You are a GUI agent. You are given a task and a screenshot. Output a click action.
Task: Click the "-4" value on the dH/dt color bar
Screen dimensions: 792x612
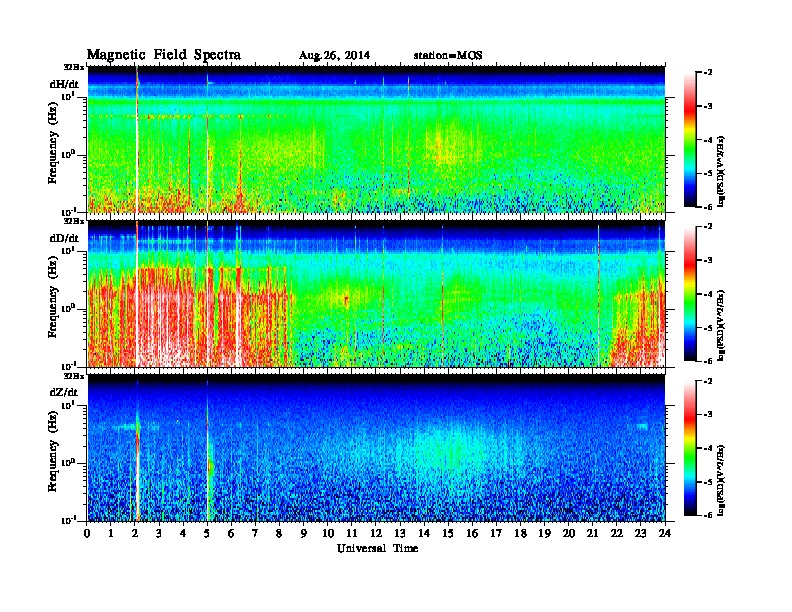(708, 140)
